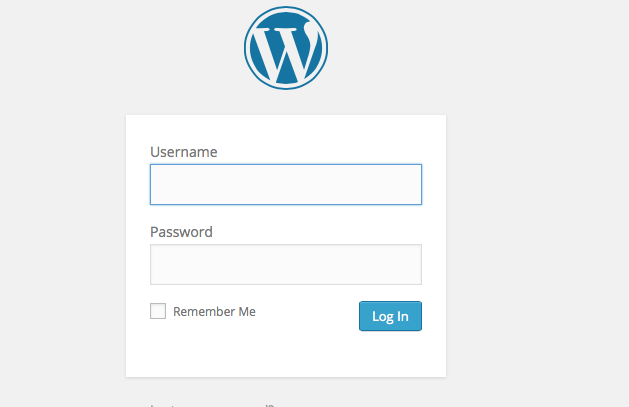Image resolution: width=629 pixels, height=407 pixels.
Task: Submit the form with Log In
Action: coord(390,316)
